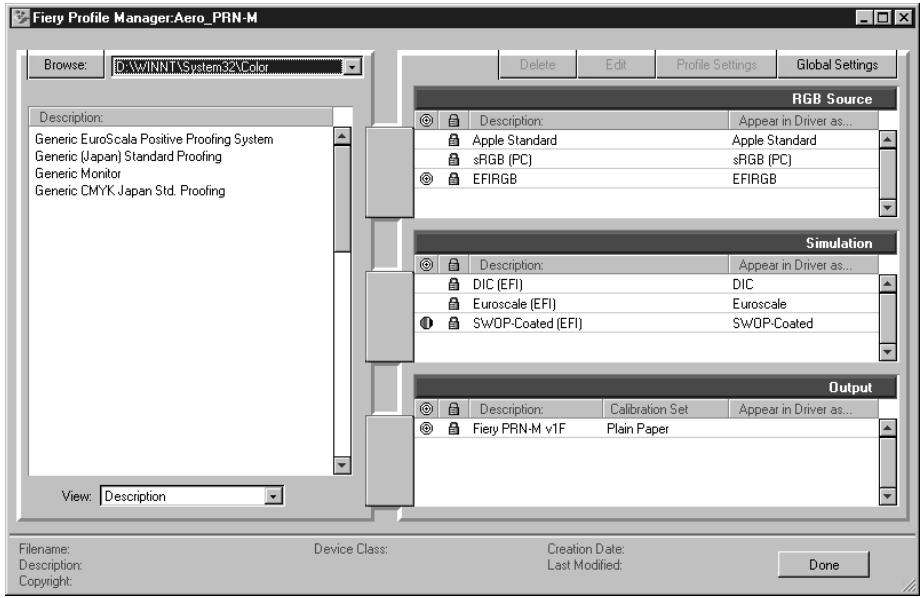Click Simulation list scroll up arrow
The image size is (920, 598).
click(888, 284)
